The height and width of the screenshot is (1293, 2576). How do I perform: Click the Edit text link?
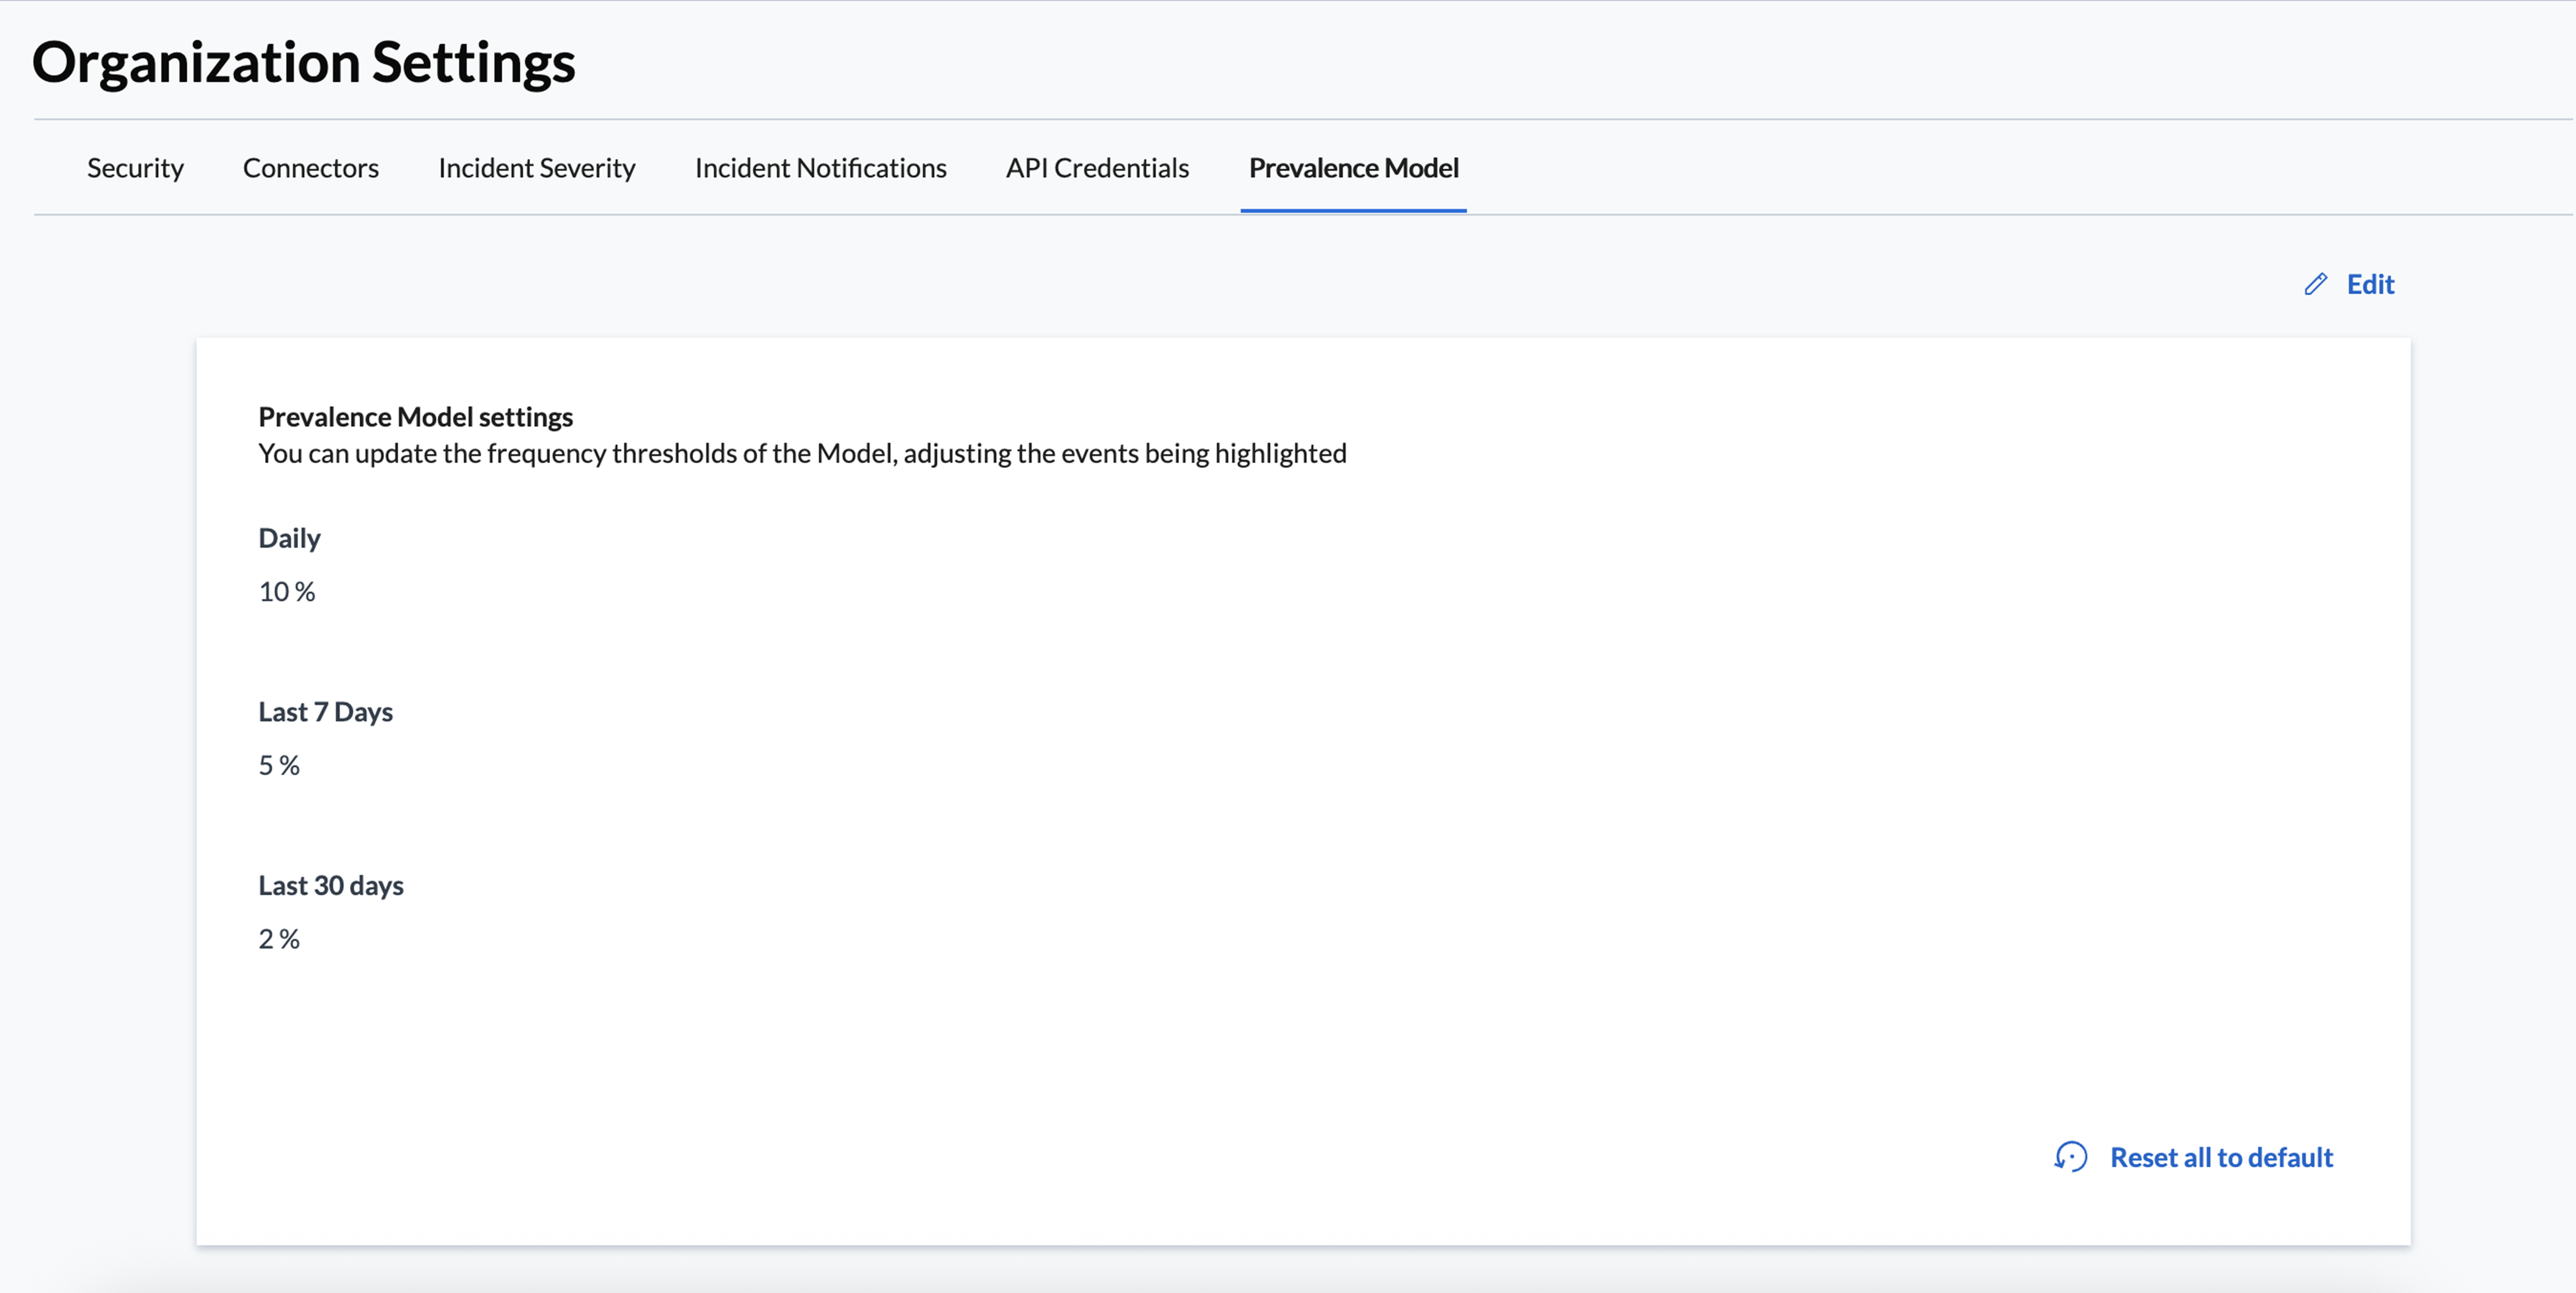pos(2370,284)
